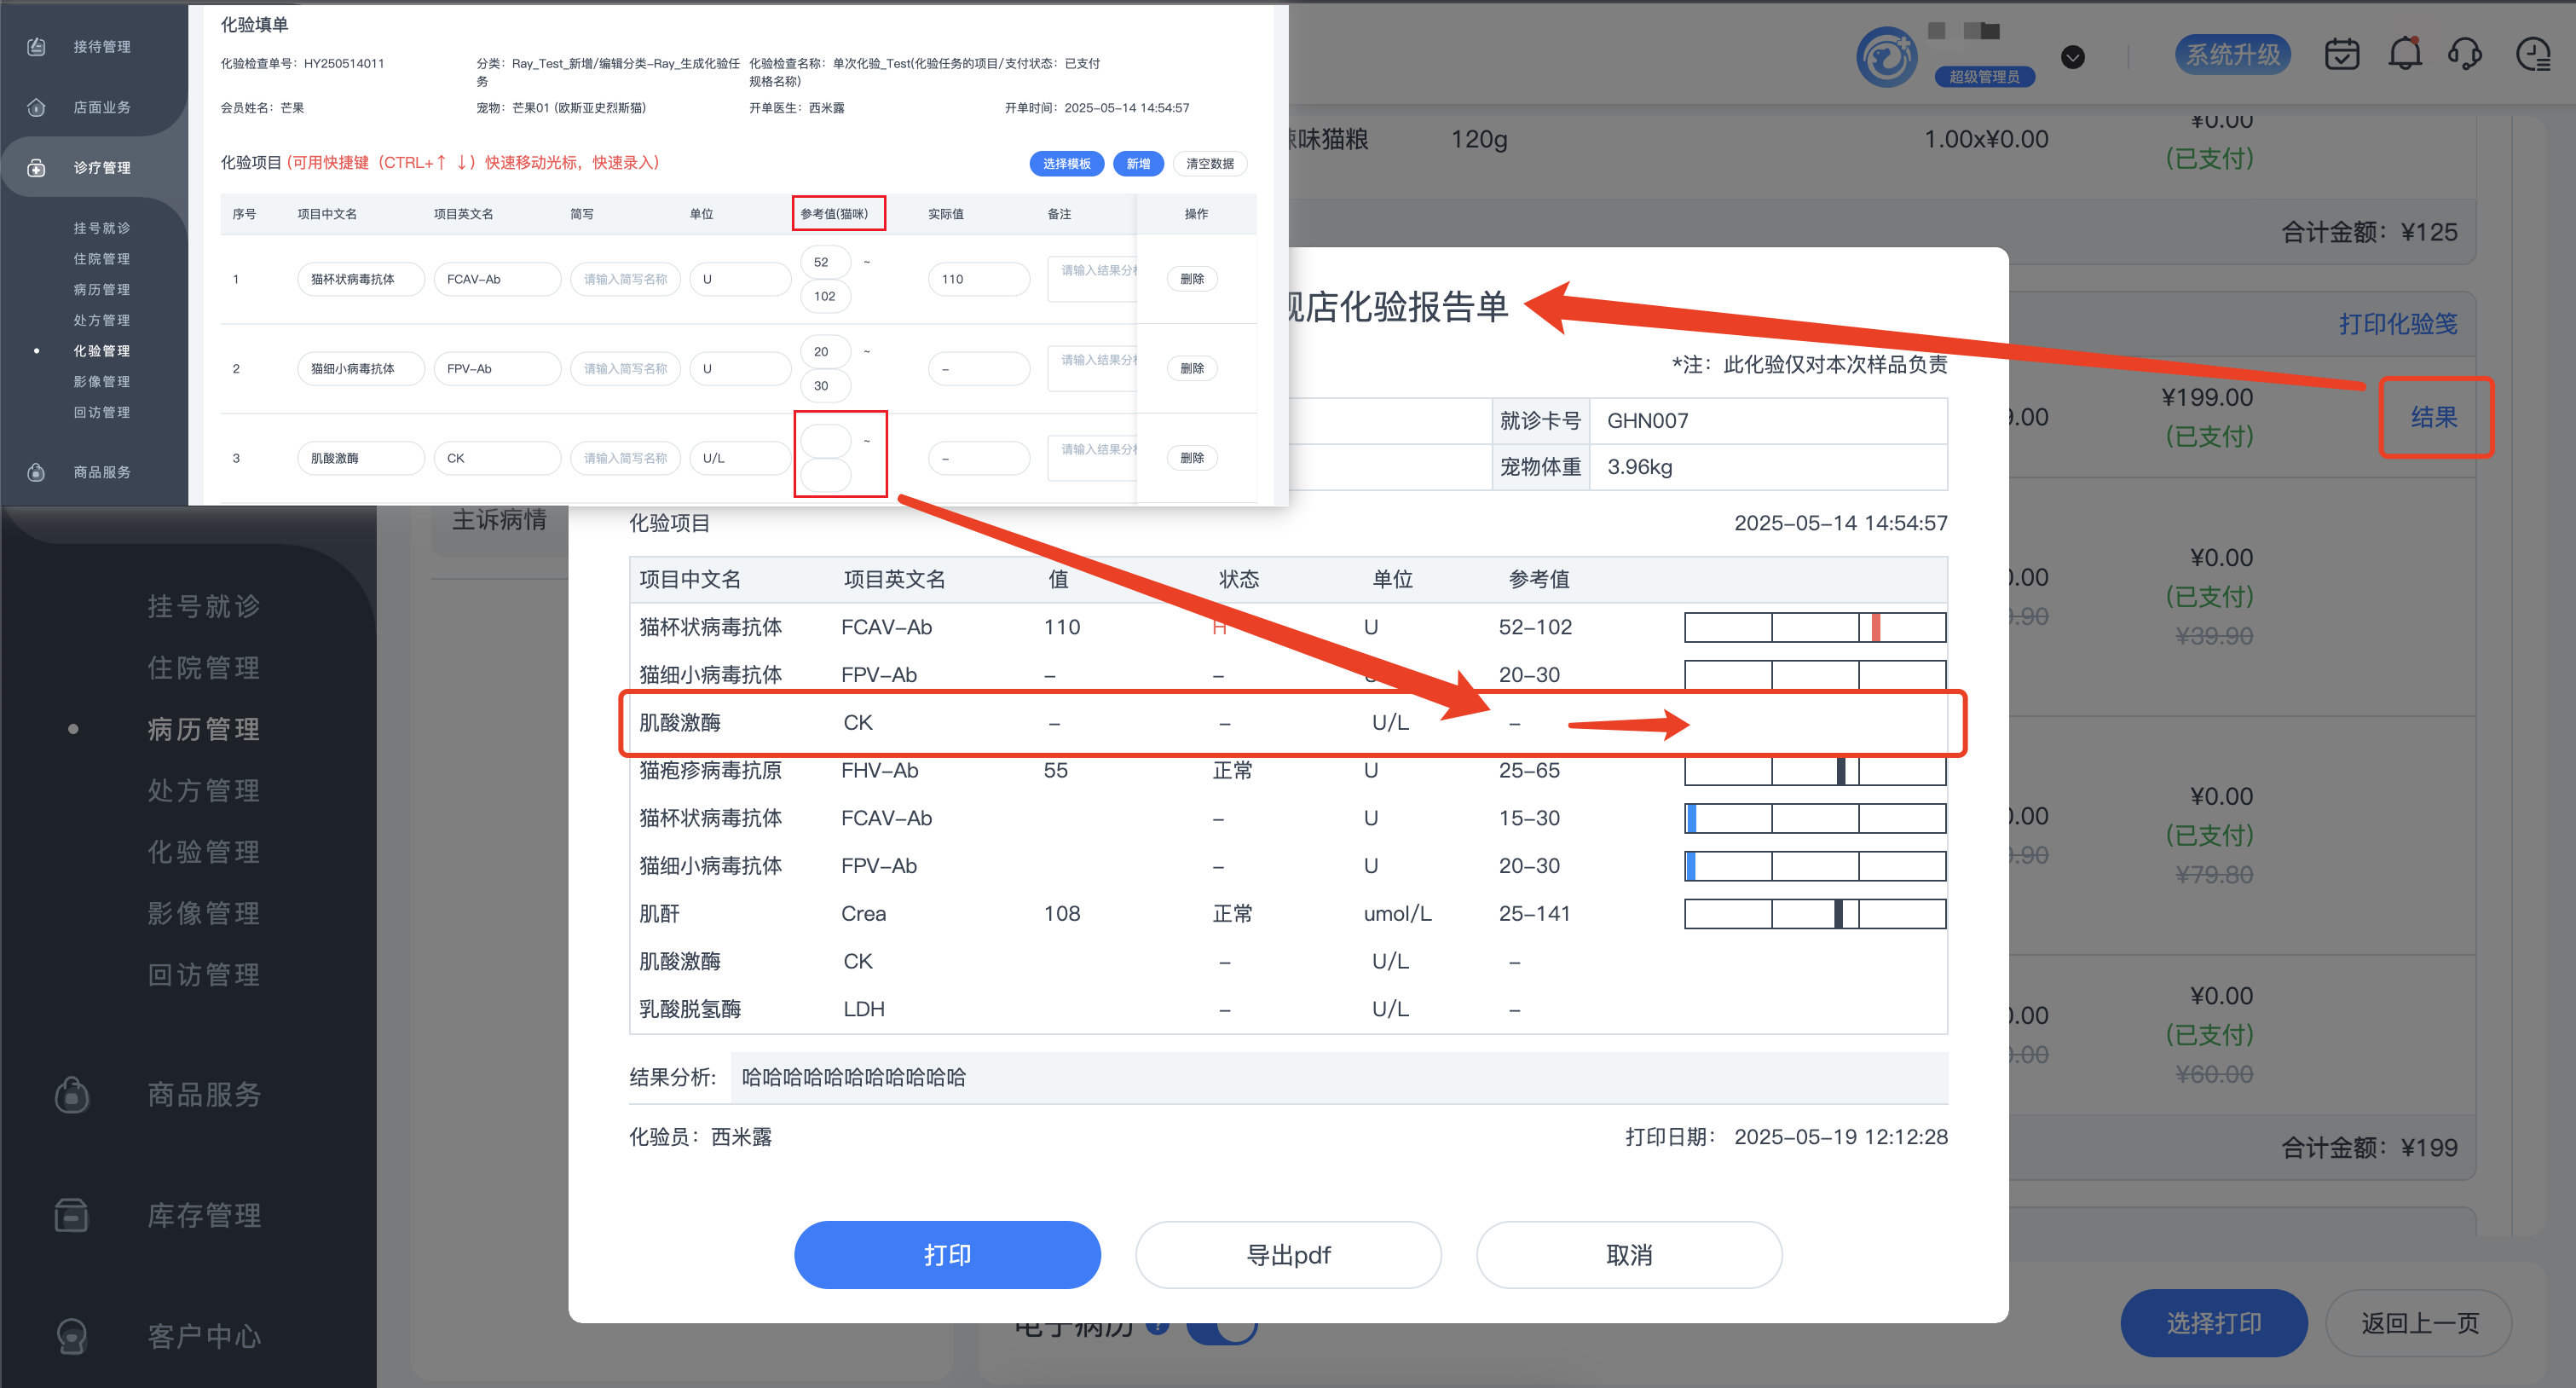
Task: Click the 返回上一页 button
Action: pos(2420,1323)
